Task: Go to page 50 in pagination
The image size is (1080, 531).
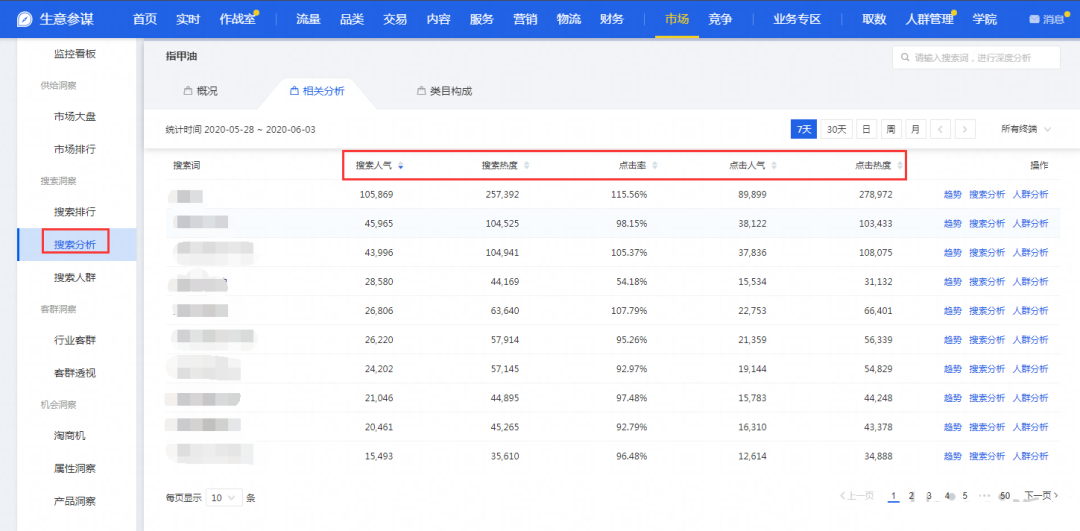Action: coord(1005,496)
